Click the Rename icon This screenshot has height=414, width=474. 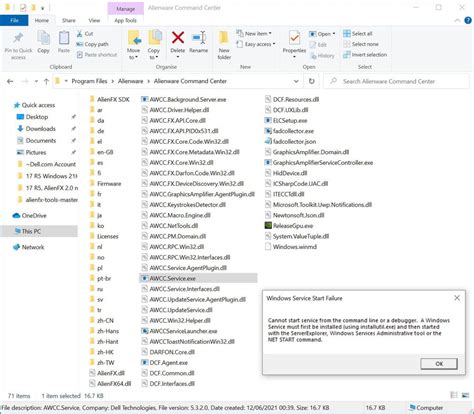click(199, 37)
